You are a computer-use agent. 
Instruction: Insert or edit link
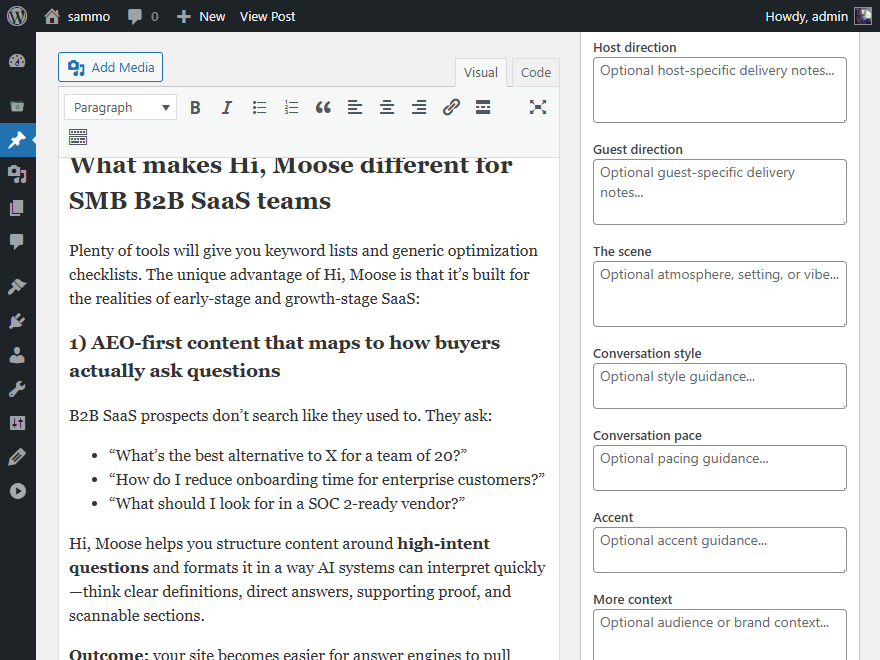pyautogui.click(x=451, y=108)
